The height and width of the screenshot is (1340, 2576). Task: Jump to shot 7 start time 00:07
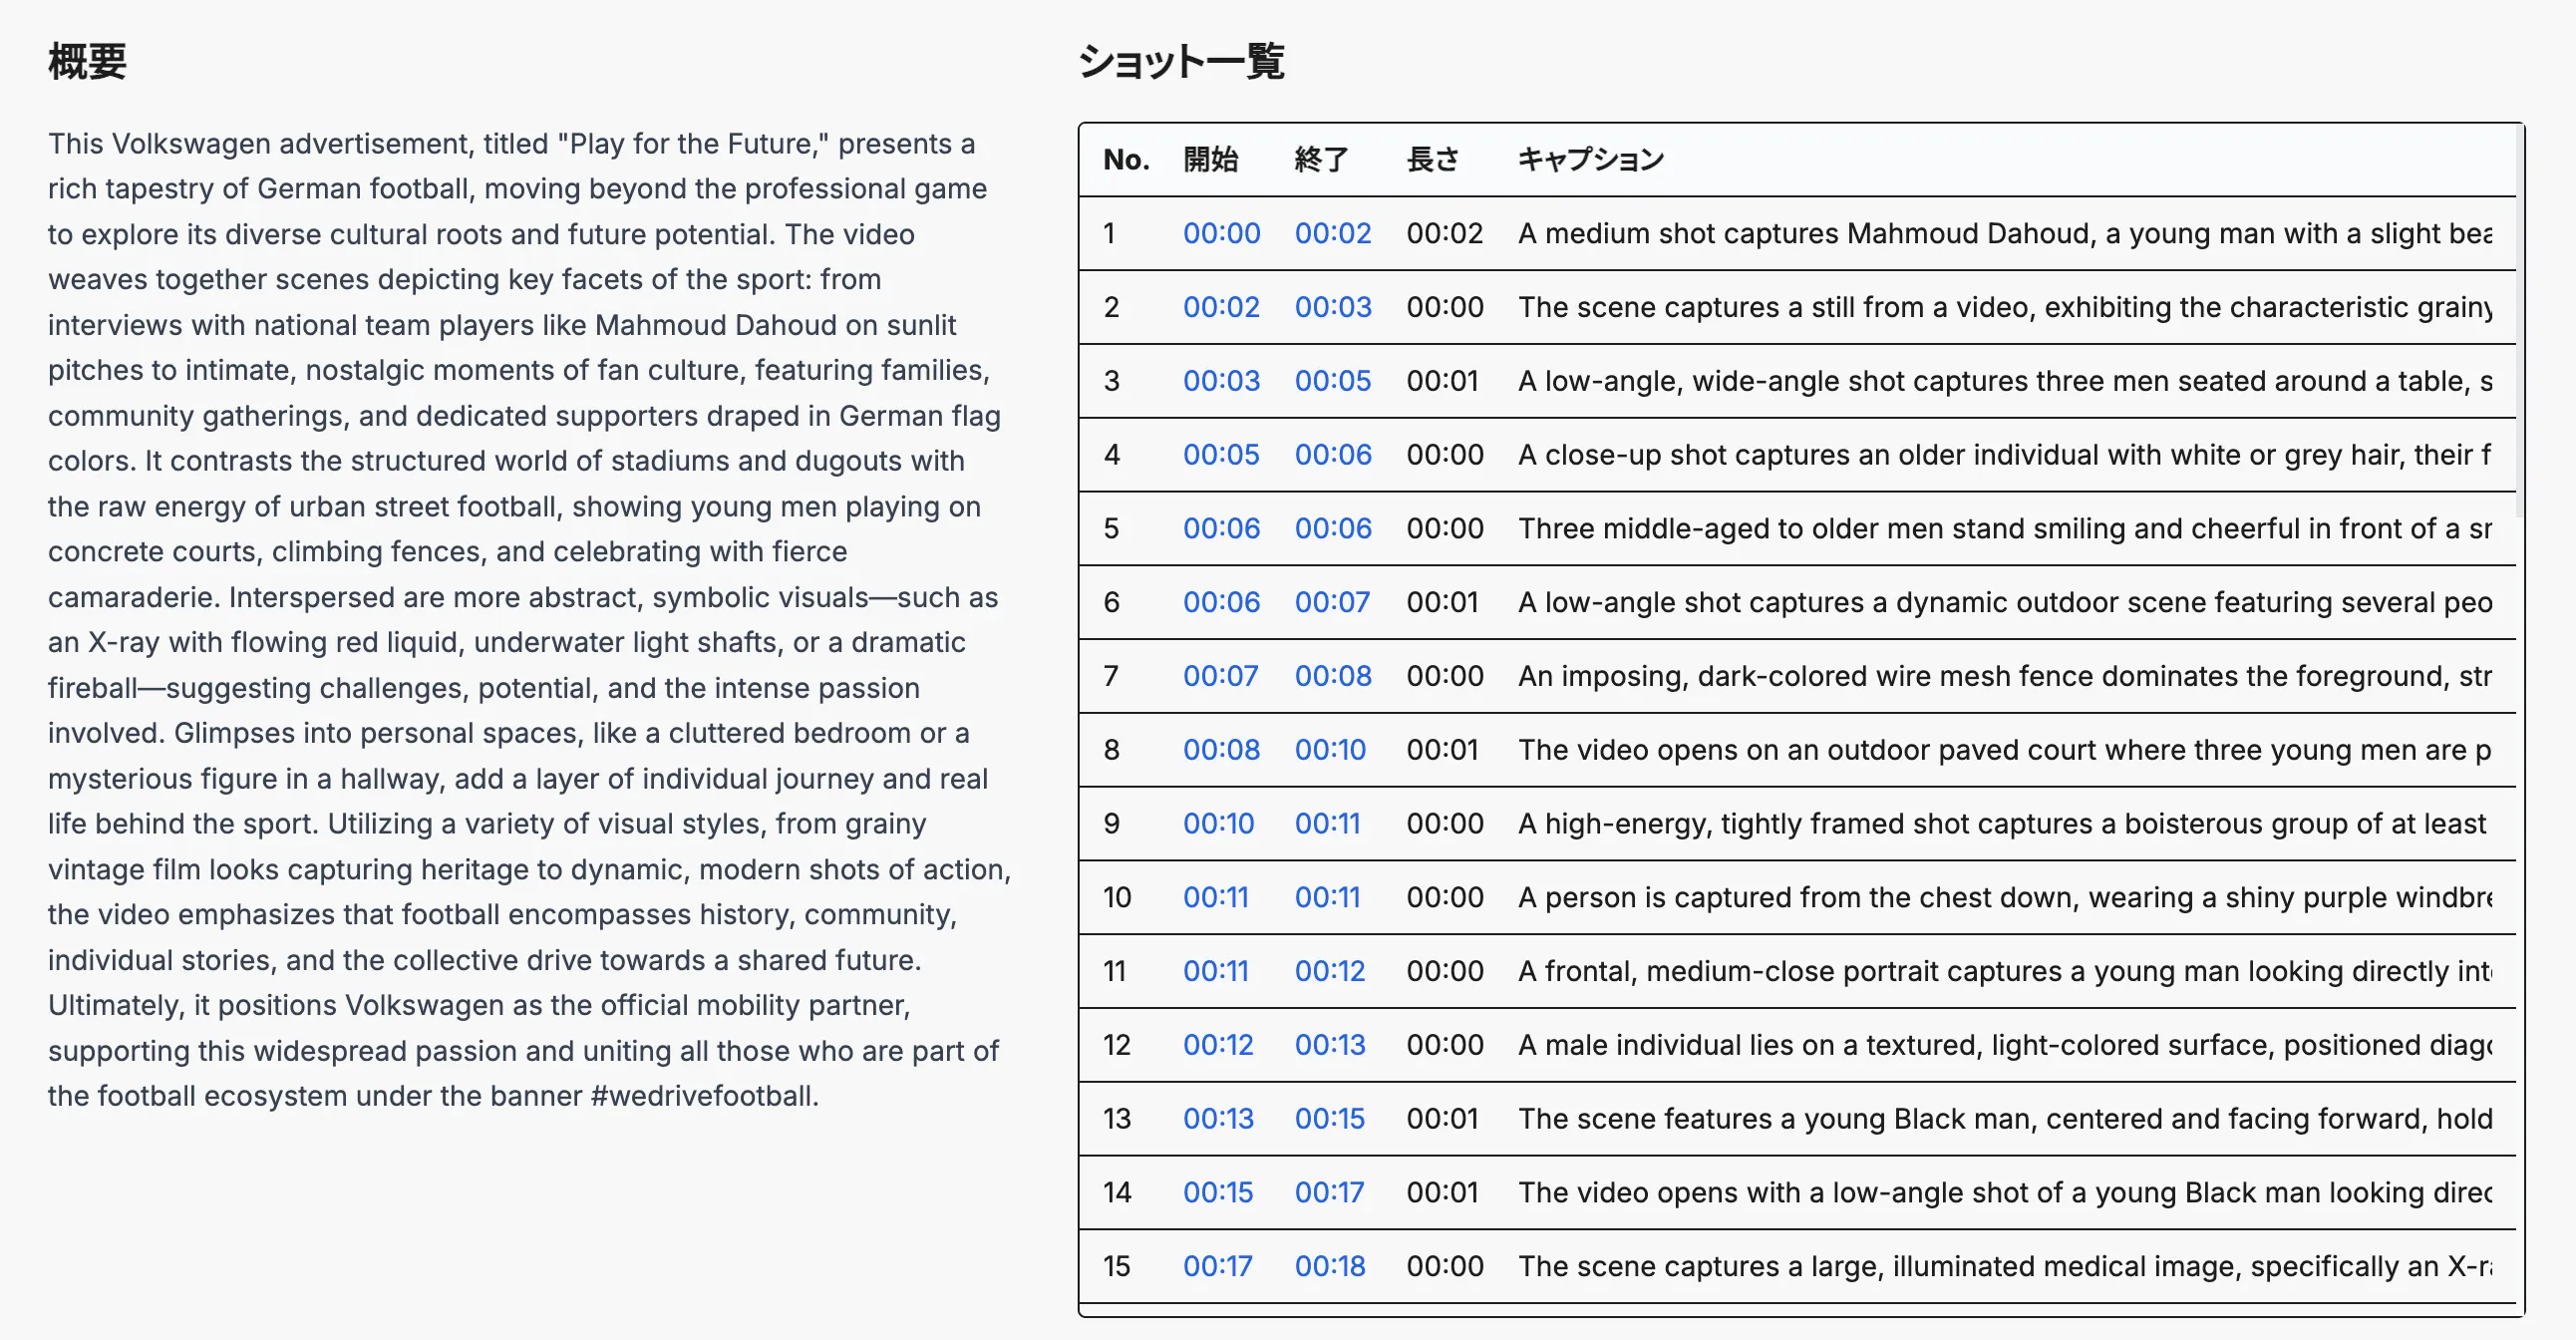pyautogui.click(x=1220, y=676)
